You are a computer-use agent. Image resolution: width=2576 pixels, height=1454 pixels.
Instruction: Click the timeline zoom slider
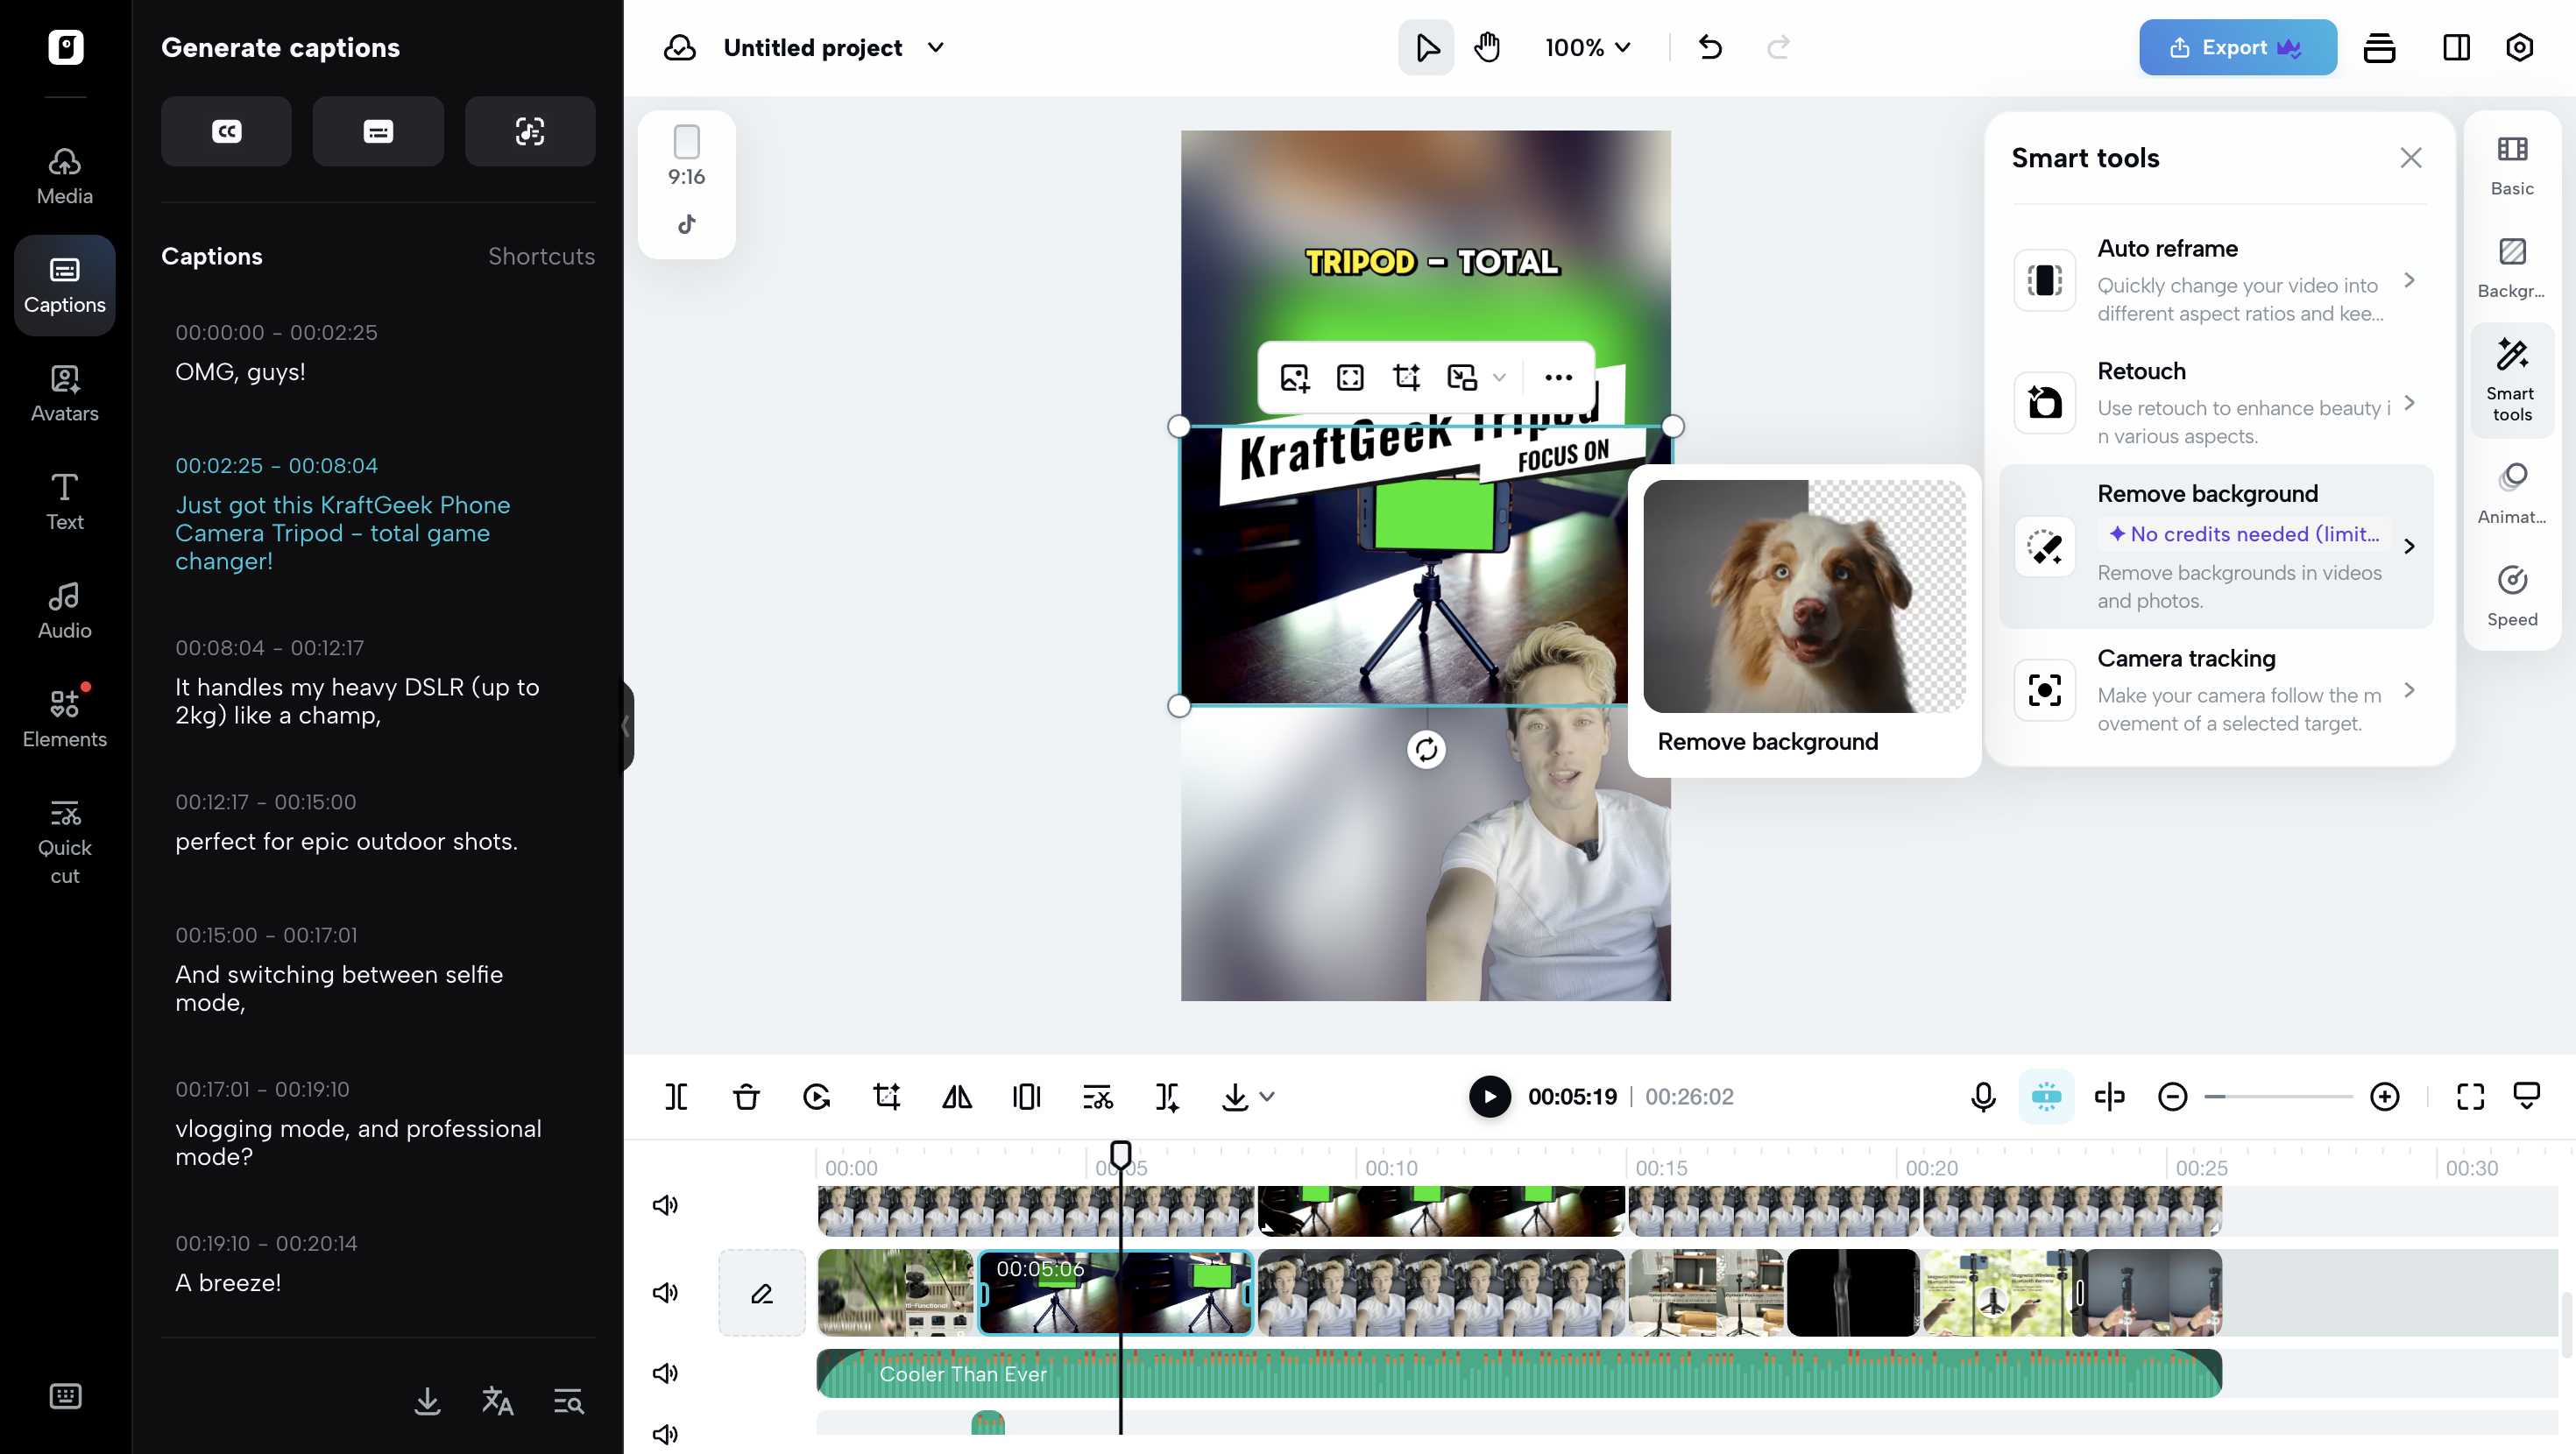pos(2278,1097)
